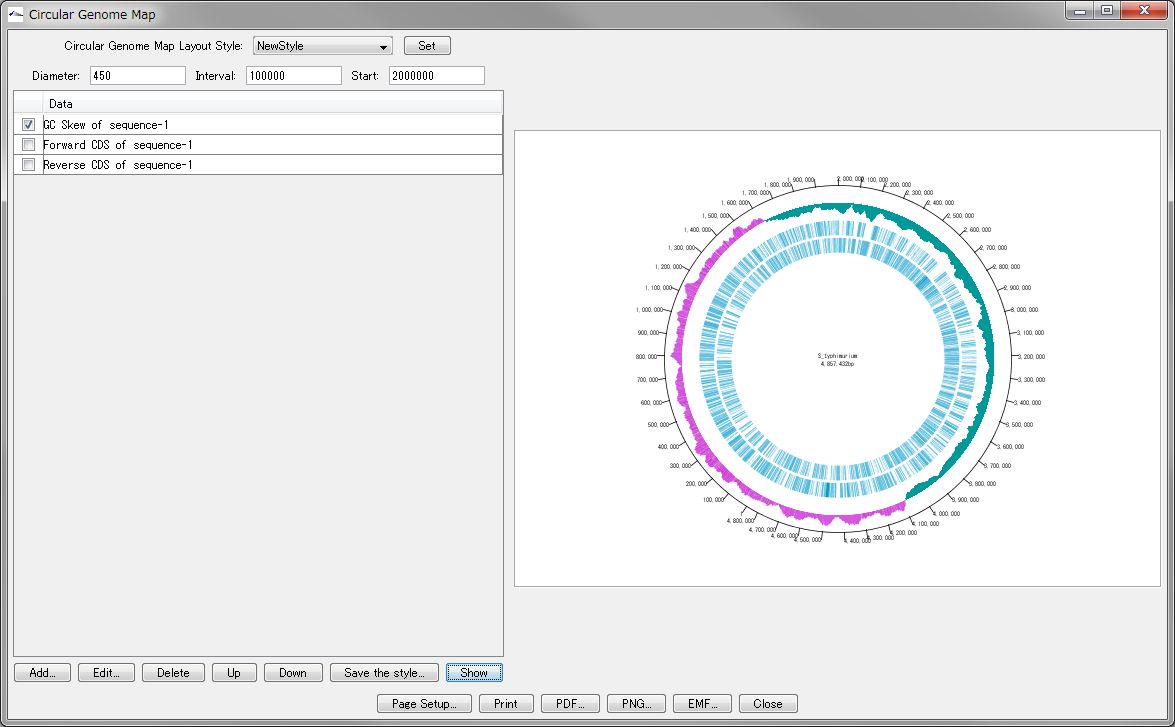Open the Edit... dialog button

(106, 672)
